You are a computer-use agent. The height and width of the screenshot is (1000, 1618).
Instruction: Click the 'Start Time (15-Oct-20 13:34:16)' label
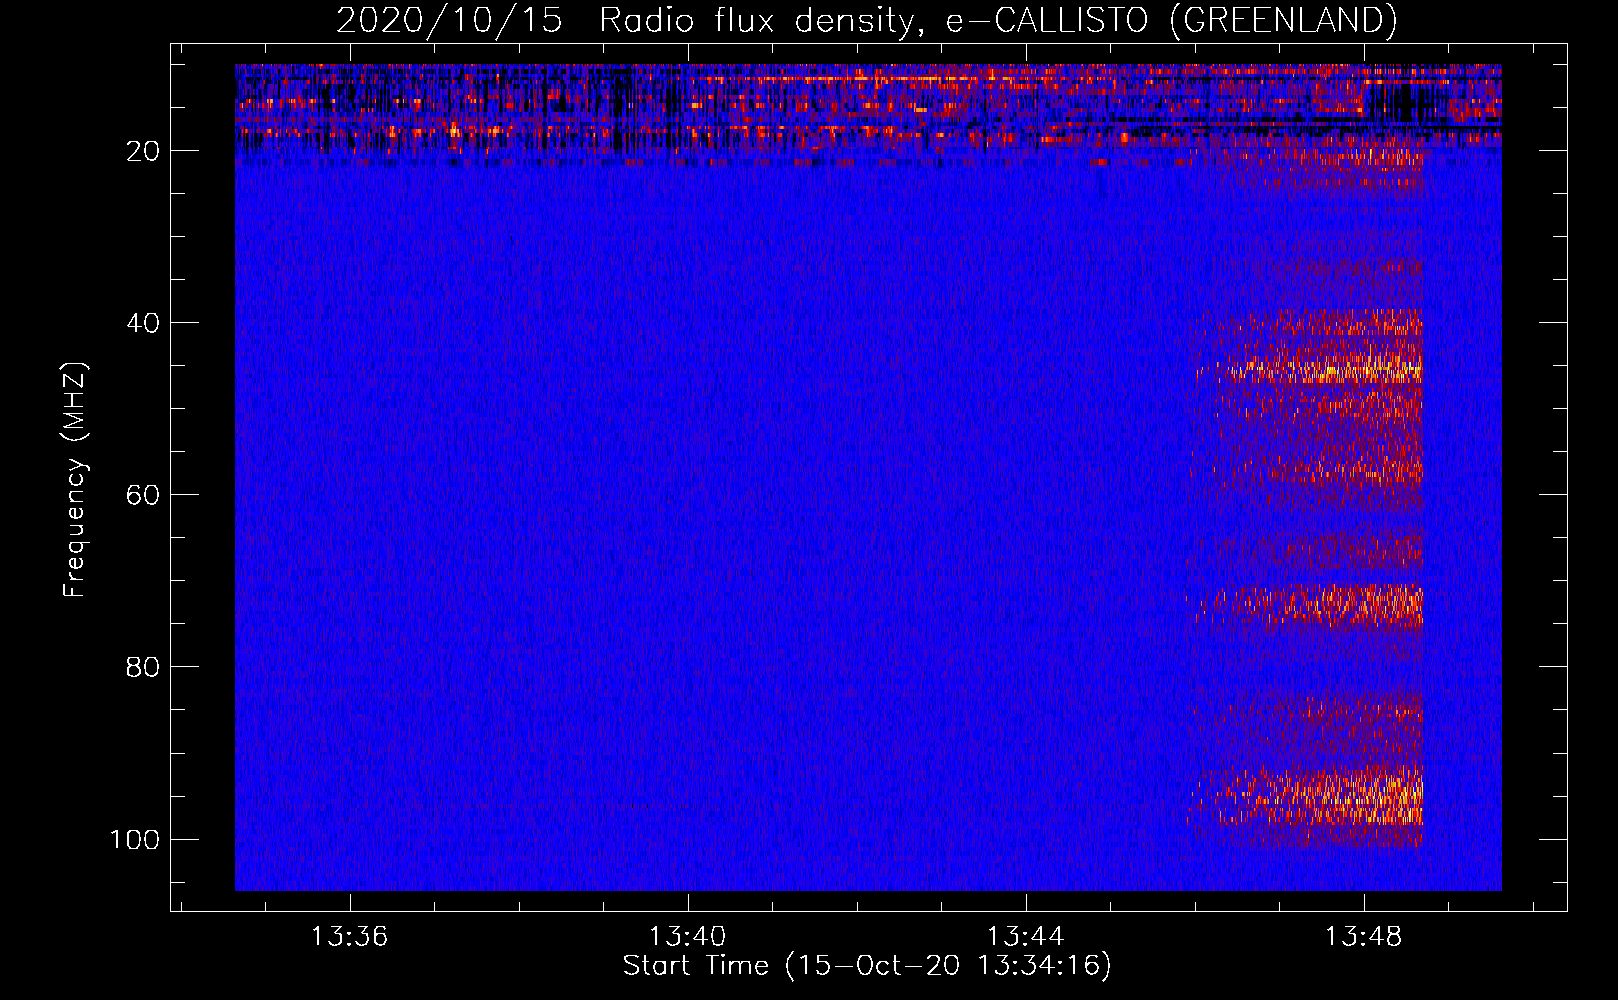pyautogui.click(x=867, y=966)
